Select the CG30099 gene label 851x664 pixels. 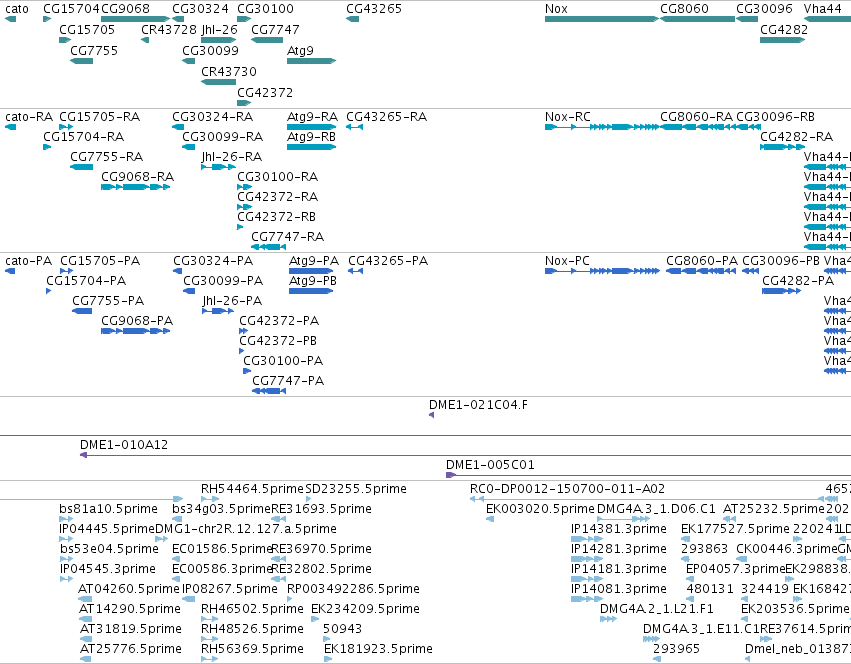211,50
